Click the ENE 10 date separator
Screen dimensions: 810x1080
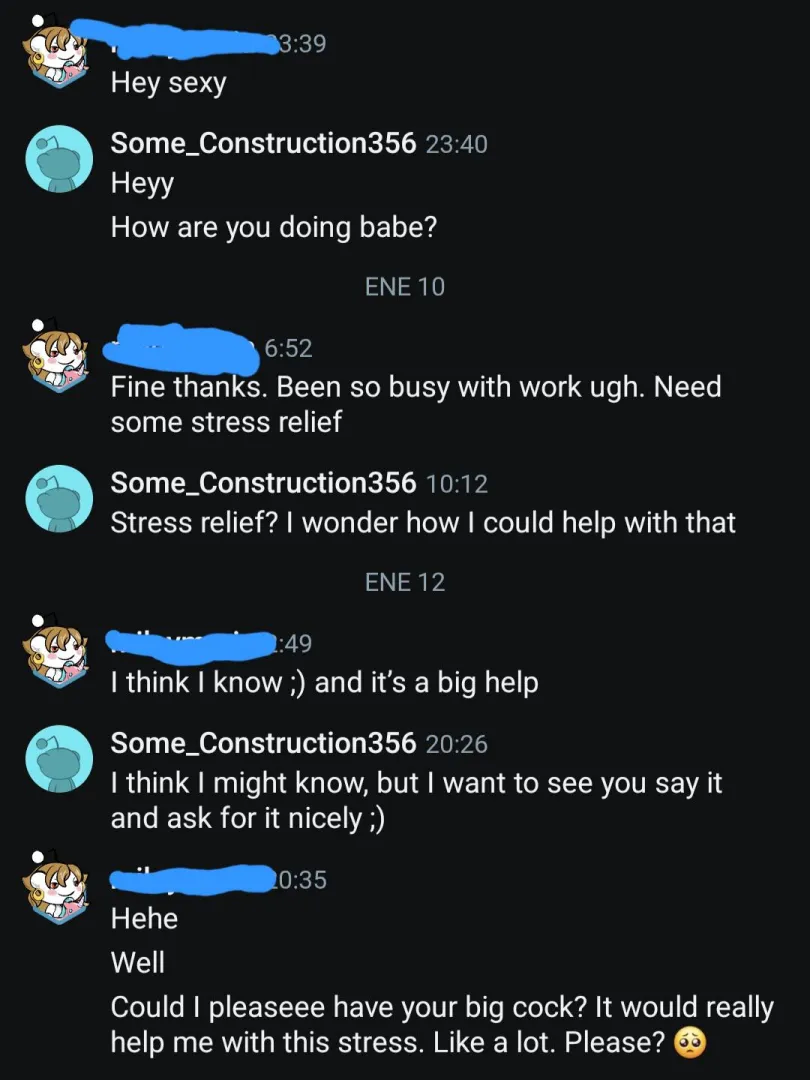(x=405, y=287)
